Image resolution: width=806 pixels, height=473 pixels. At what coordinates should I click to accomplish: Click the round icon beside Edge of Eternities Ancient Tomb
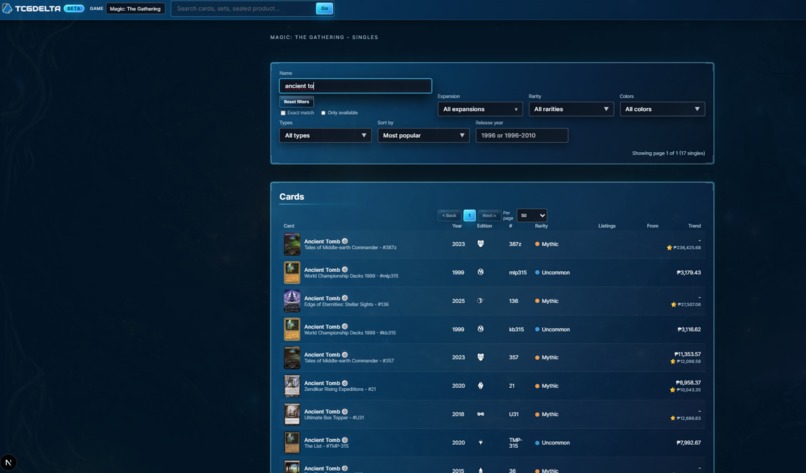[x=345, y=298]
